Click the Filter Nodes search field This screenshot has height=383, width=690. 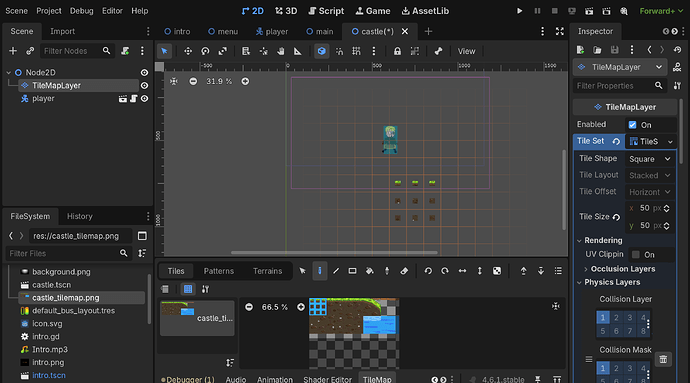(77, 51)
